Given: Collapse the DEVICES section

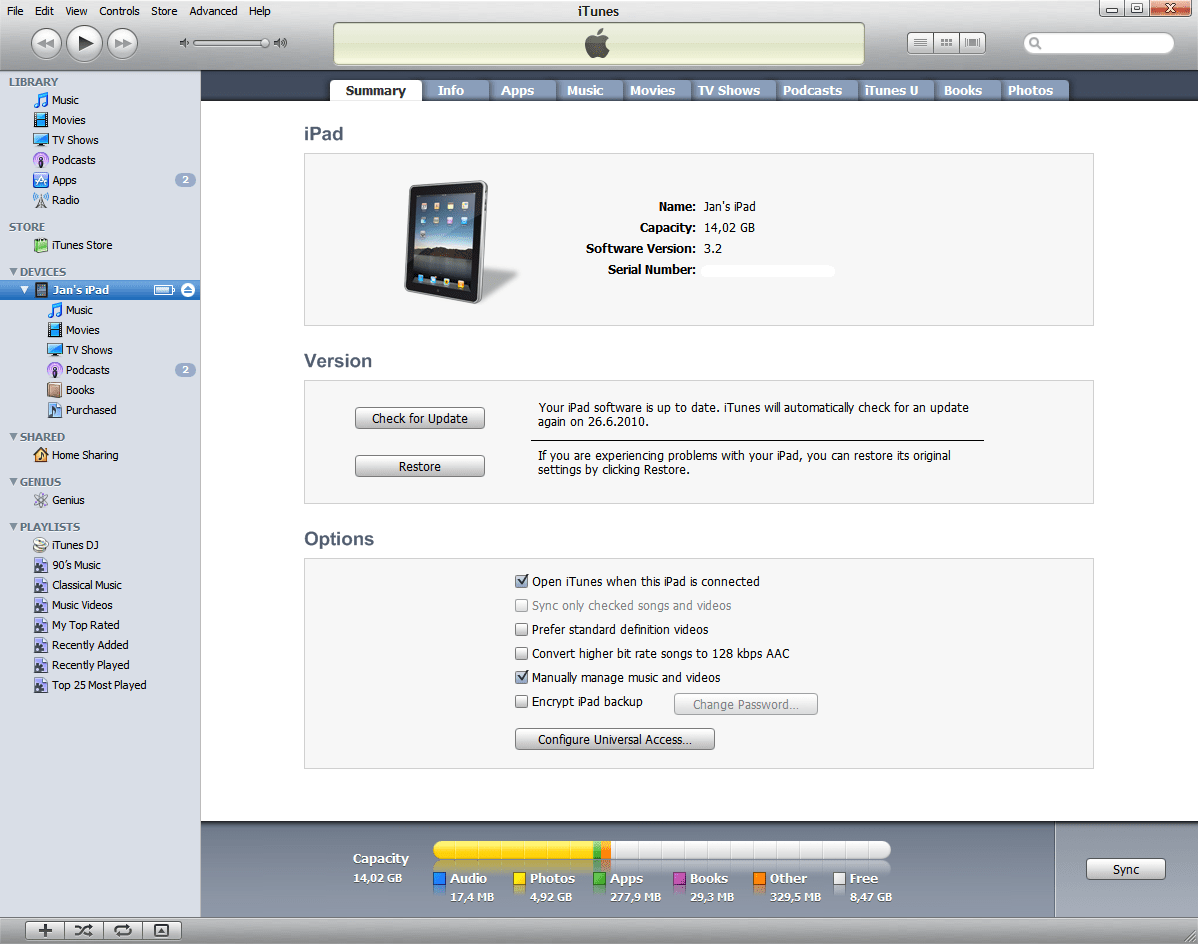Looking at the screenshot, I should click(13, 272).
